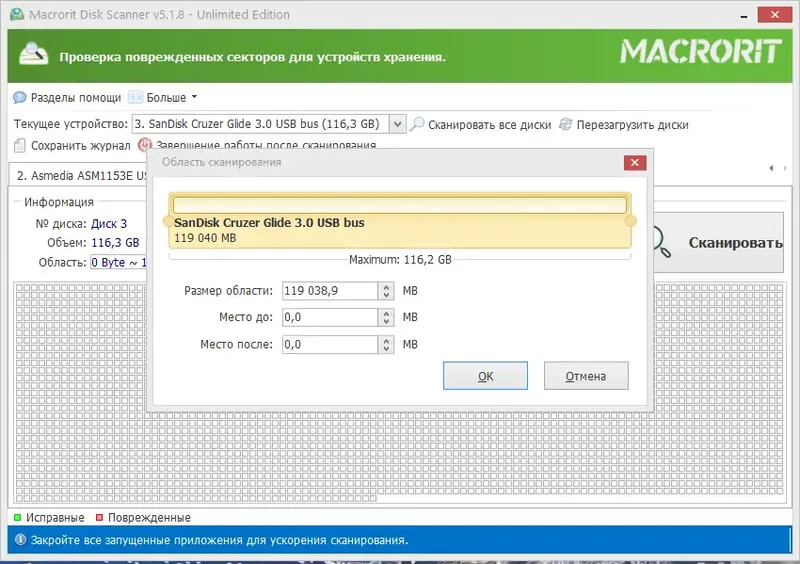800x564 pixels.
Task: Click Сканировать все диски magnifier icon
Action: pyautogui.click(x=417, y=124)
